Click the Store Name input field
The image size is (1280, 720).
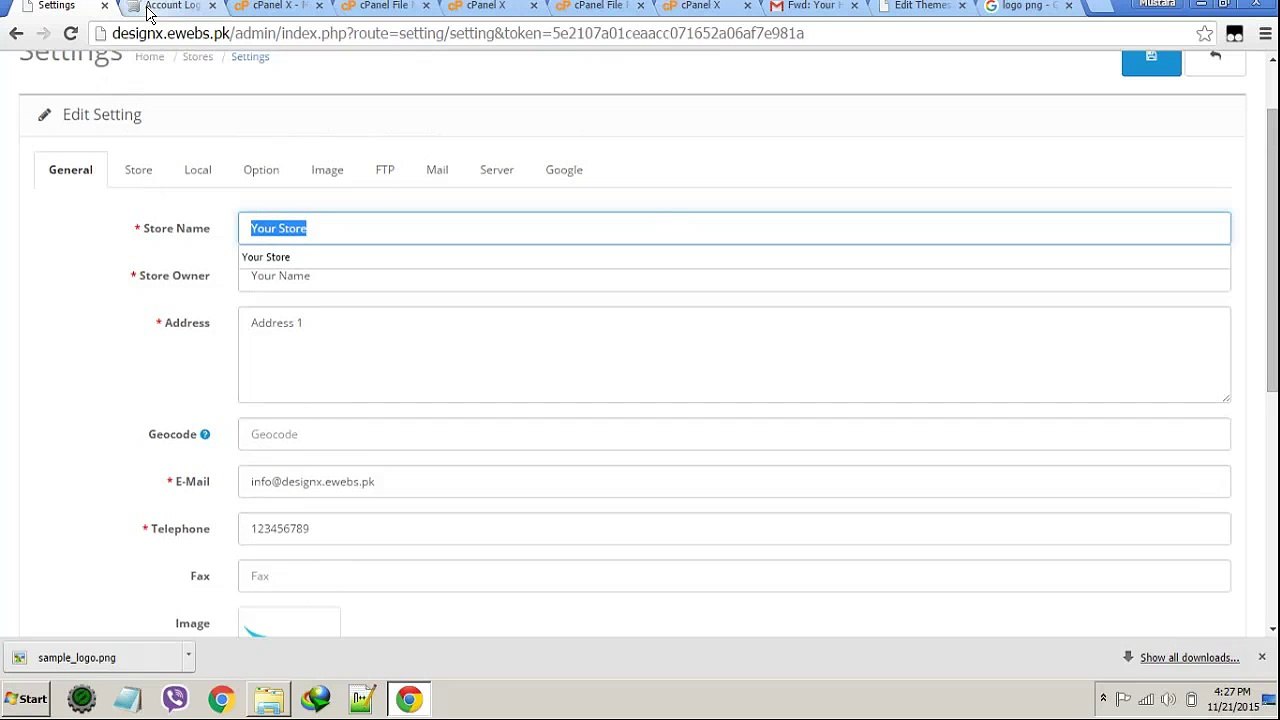(x=734, y=228)
